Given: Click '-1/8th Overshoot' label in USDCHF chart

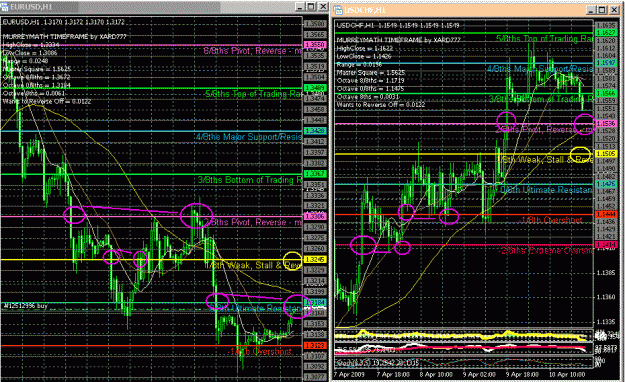Looking at the screenshot, I should [552, 220].
